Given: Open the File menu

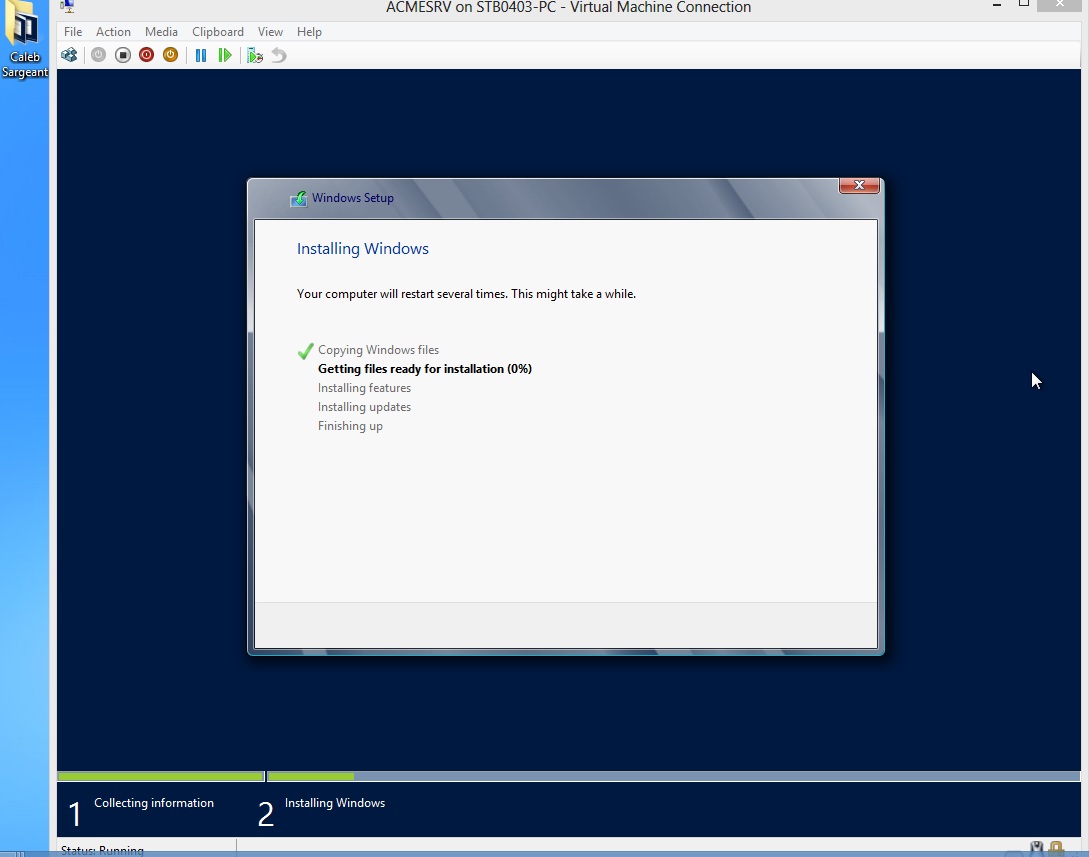Looking at the screenshot, I should tap(73, 32).
